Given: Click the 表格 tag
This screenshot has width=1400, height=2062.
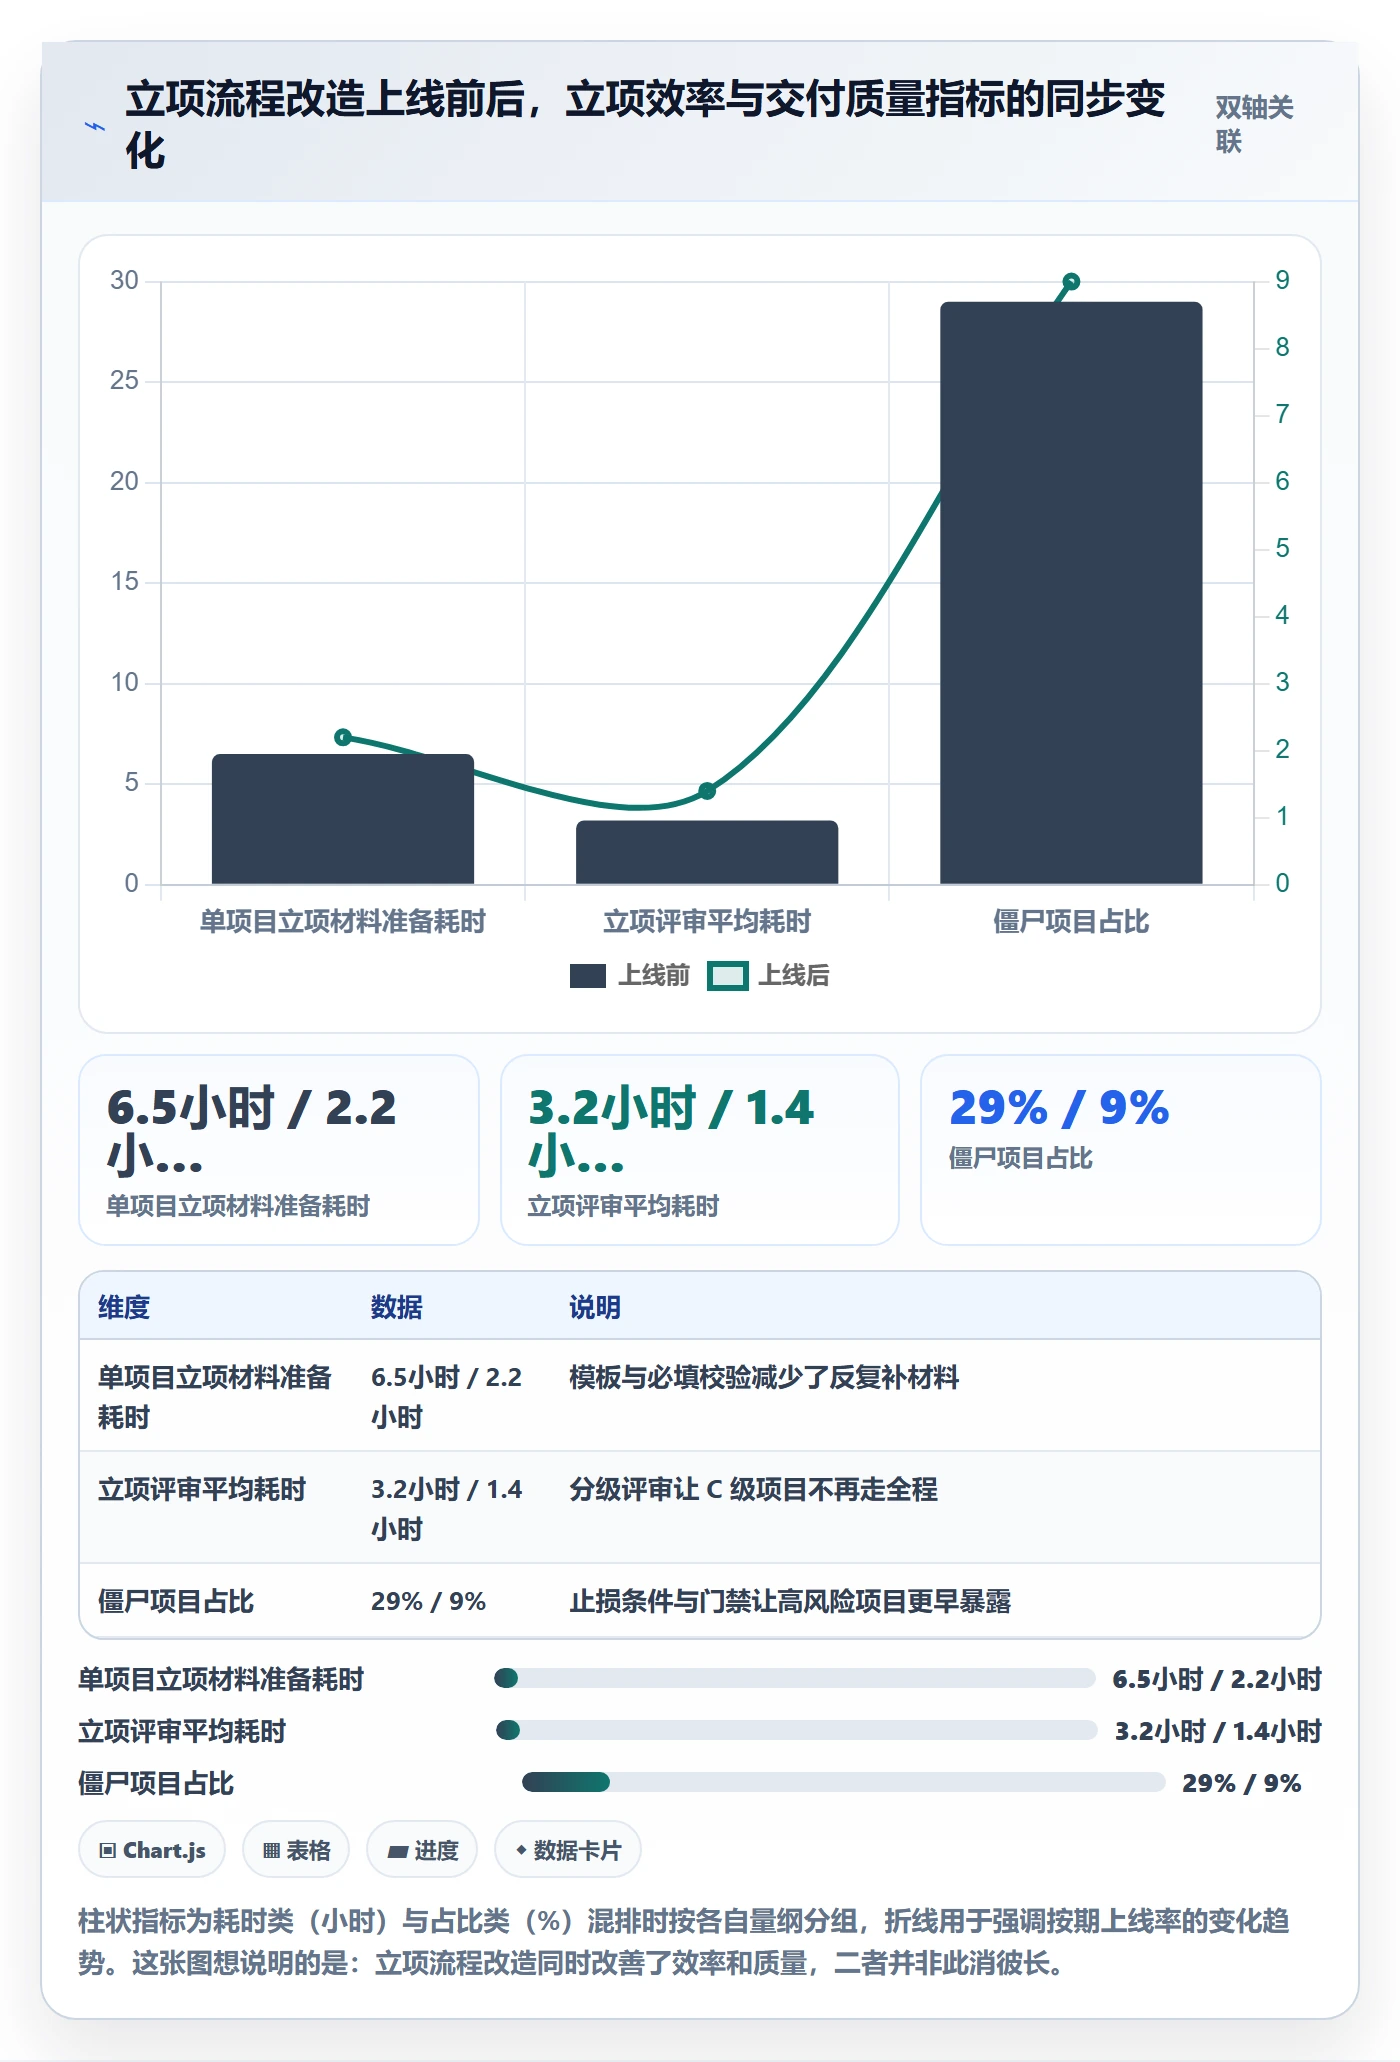Looking at the screenshot, I should [x=296, y=1850].
